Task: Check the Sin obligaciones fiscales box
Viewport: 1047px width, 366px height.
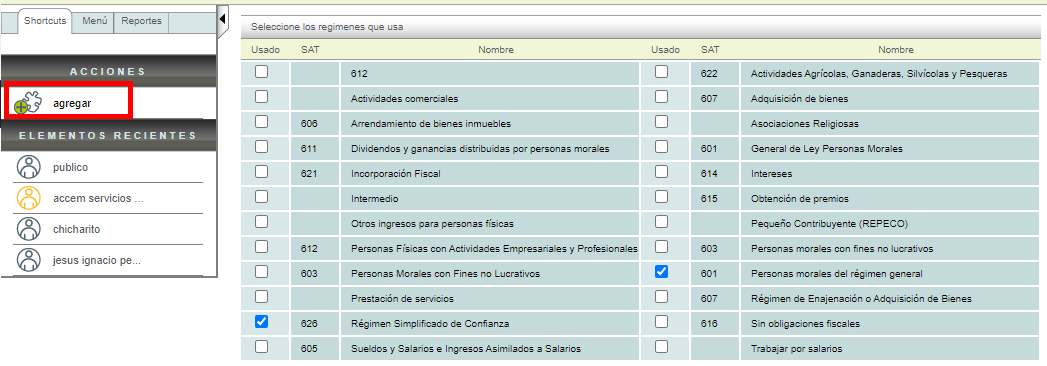Action: pos(661,321)
